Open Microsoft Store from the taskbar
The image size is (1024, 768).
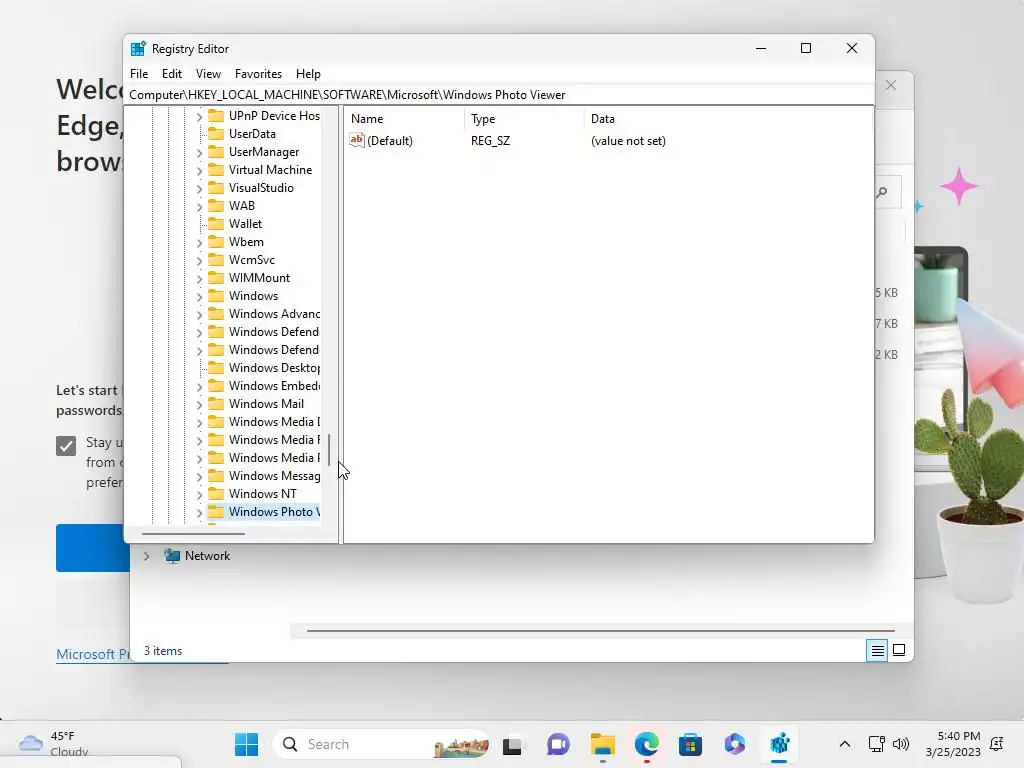click(690, 744)
